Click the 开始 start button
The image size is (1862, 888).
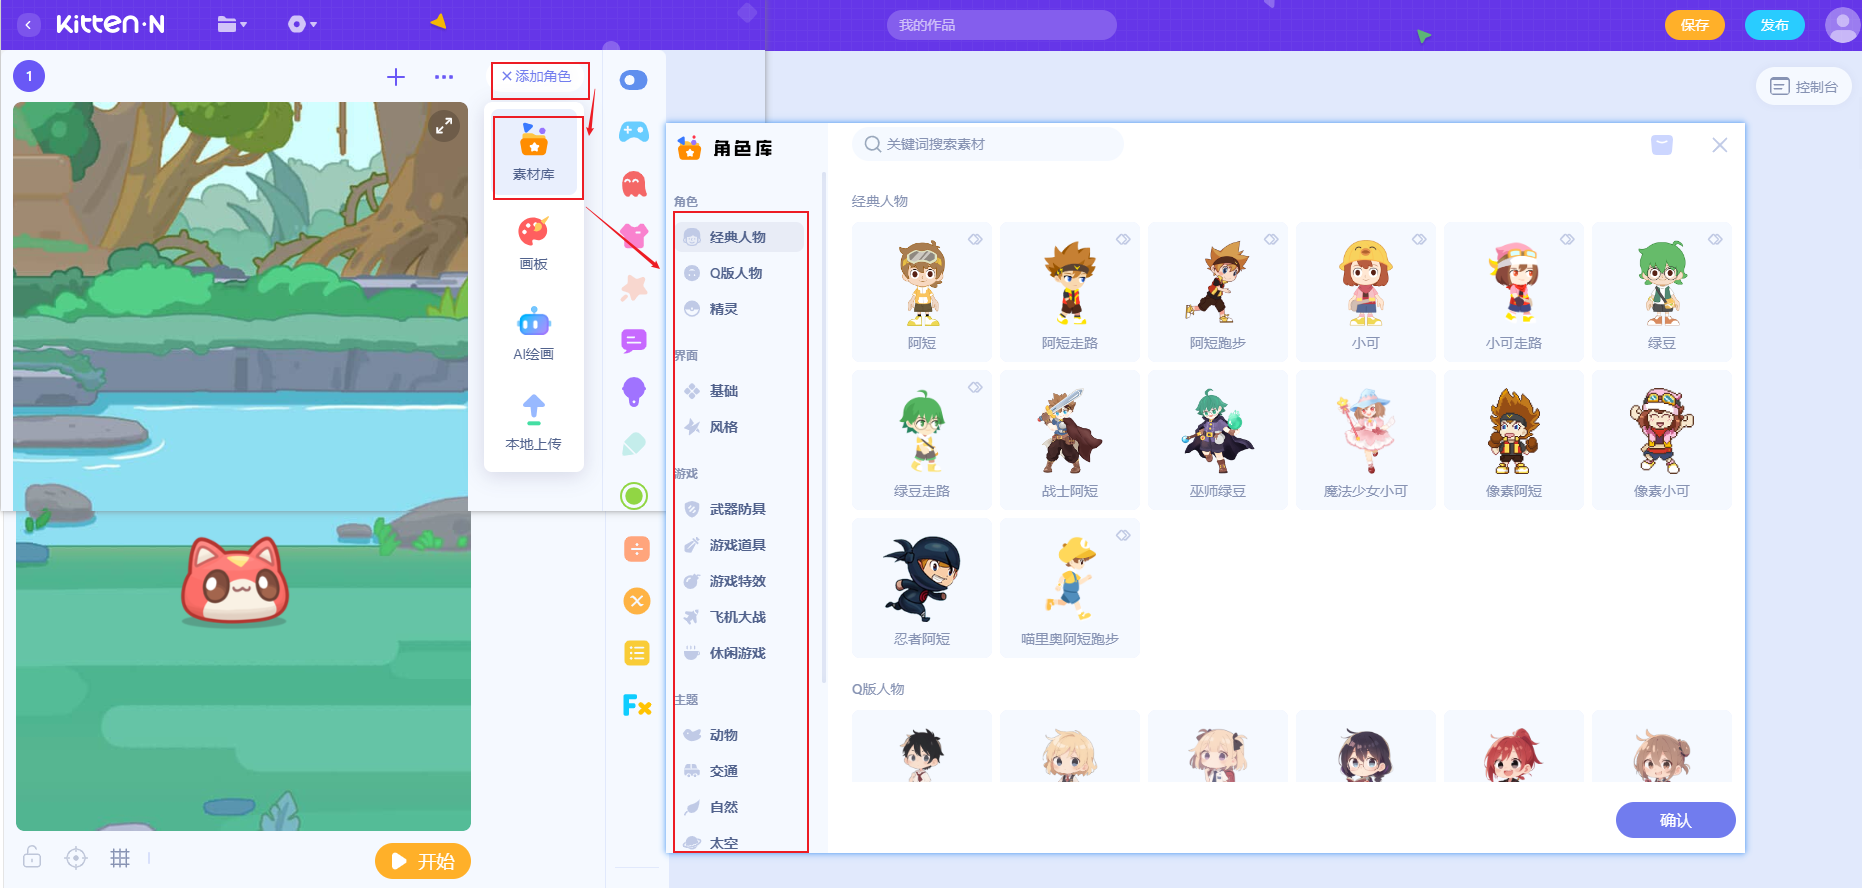pyautogui.click(x=423, y=861)
